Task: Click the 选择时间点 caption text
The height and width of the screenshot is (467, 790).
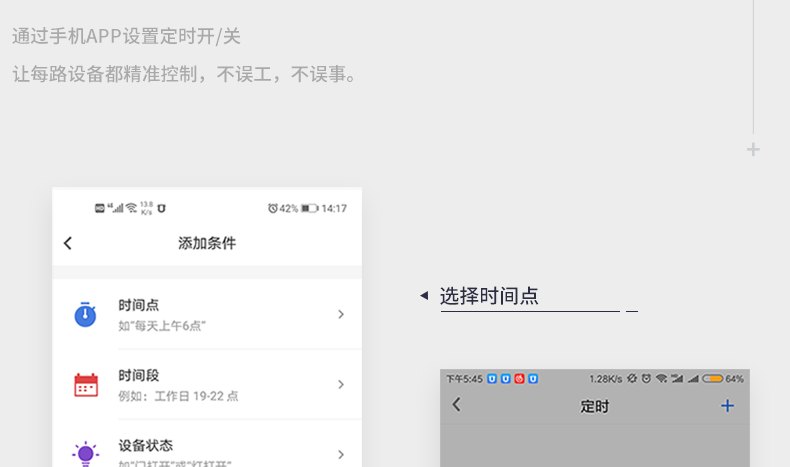Action: point(489,296)
